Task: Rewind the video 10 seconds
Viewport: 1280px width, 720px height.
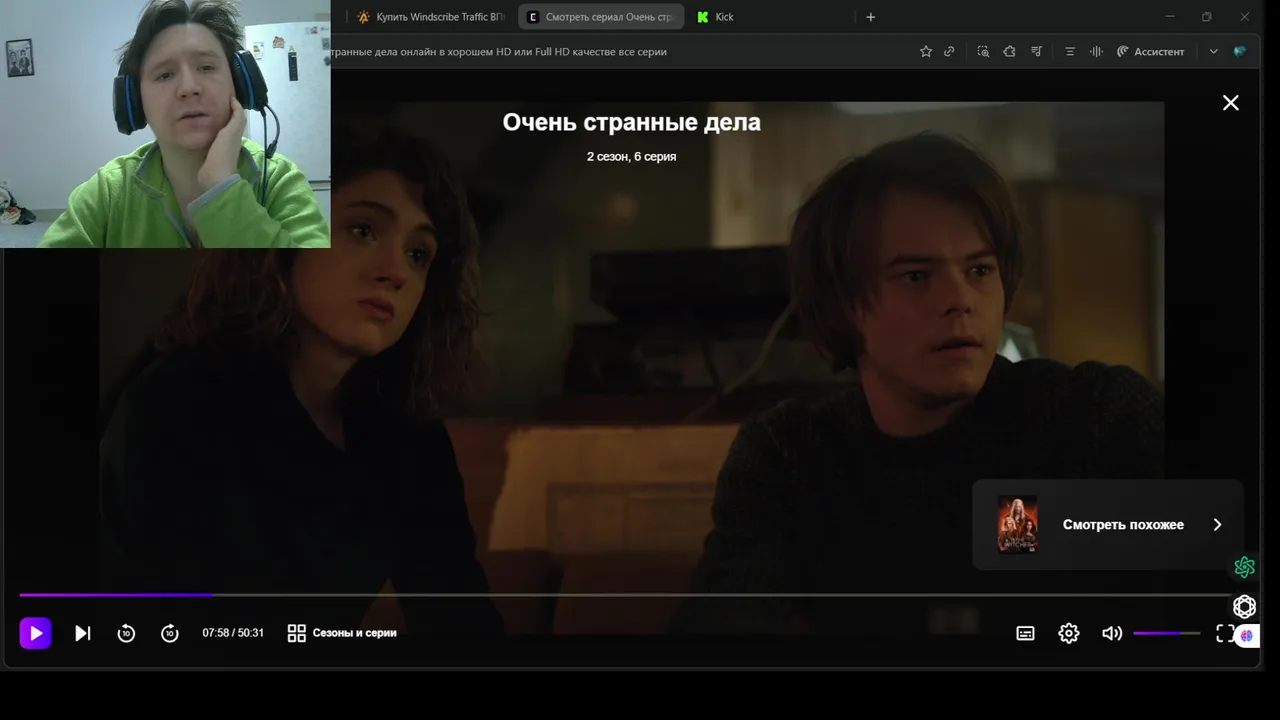Action: coord(126,633)
